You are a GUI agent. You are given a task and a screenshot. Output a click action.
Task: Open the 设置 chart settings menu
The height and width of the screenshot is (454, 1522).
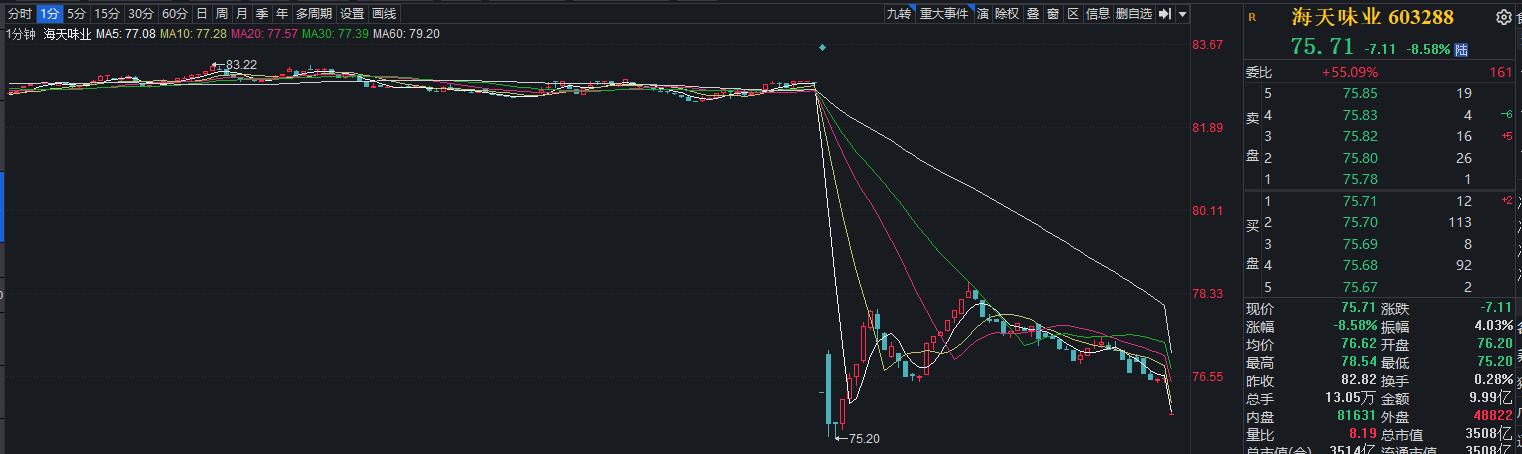click(352, 14)
